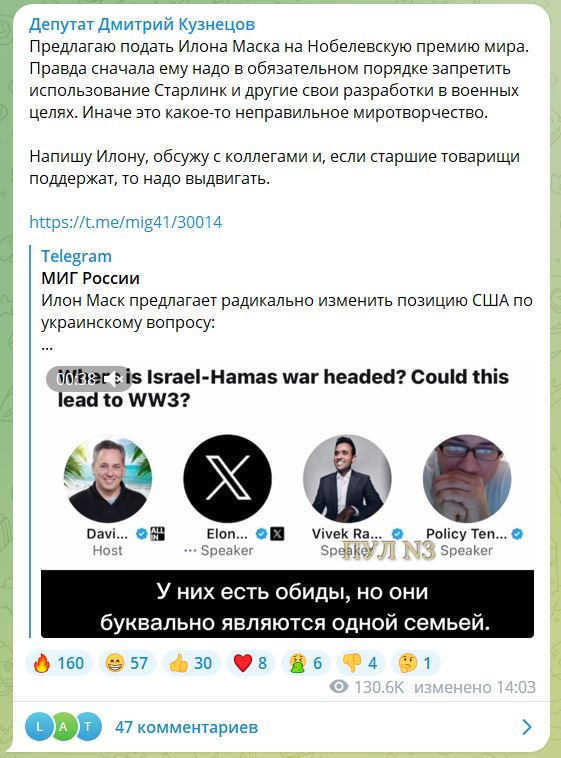Expand the comments with right chevron

pos(527,727)
